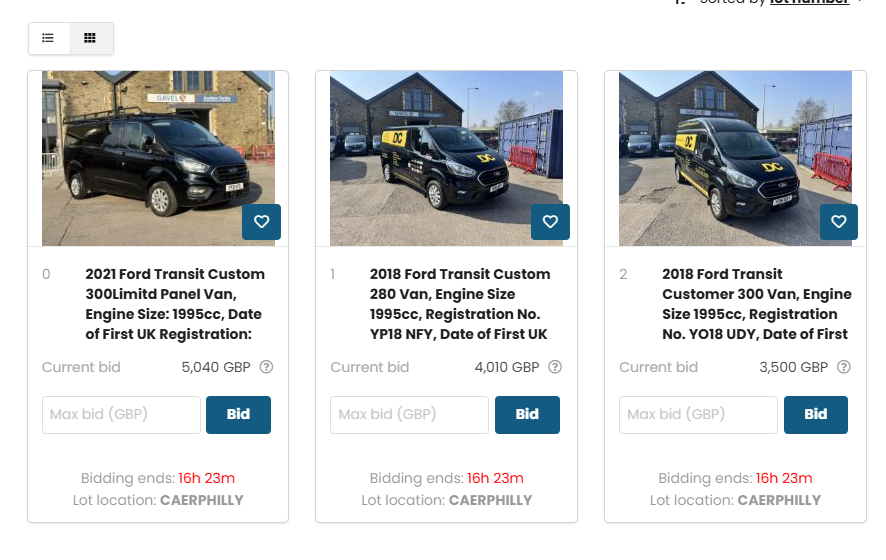The height and width of the screenshot is (560, 886).
Task: Click heart icon on lot 2 van
Action: coord(839,222)
